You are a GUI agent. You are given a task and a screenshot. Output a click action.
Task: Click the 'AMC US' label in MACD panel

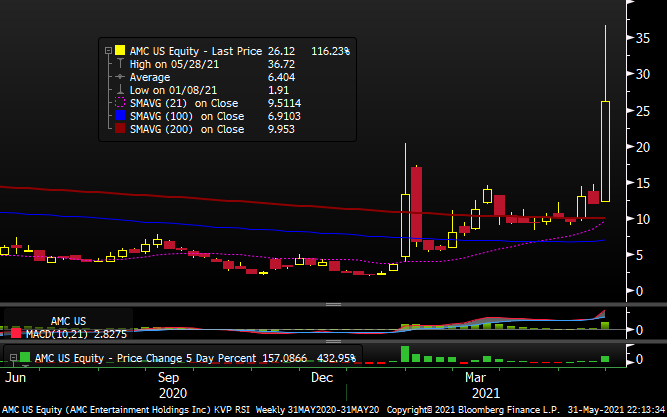tap(68, 321)
